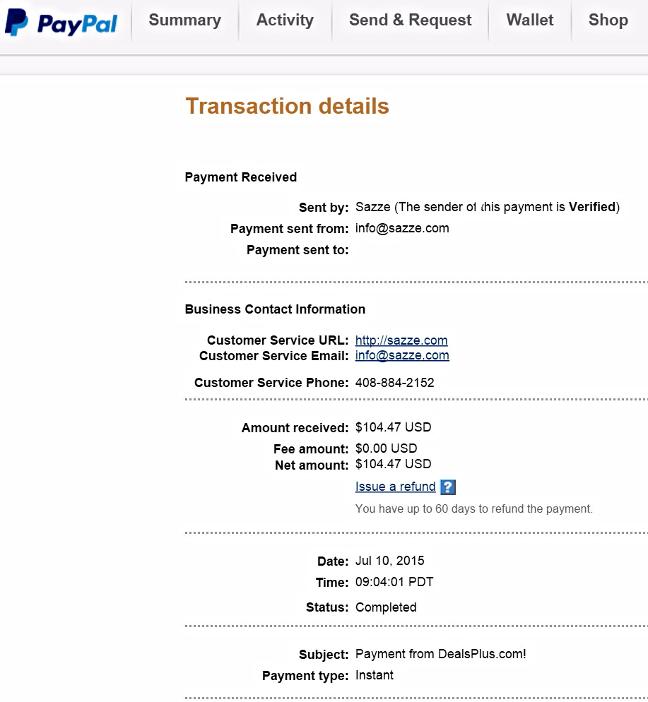Click the Verified sender text

(592, 207)
